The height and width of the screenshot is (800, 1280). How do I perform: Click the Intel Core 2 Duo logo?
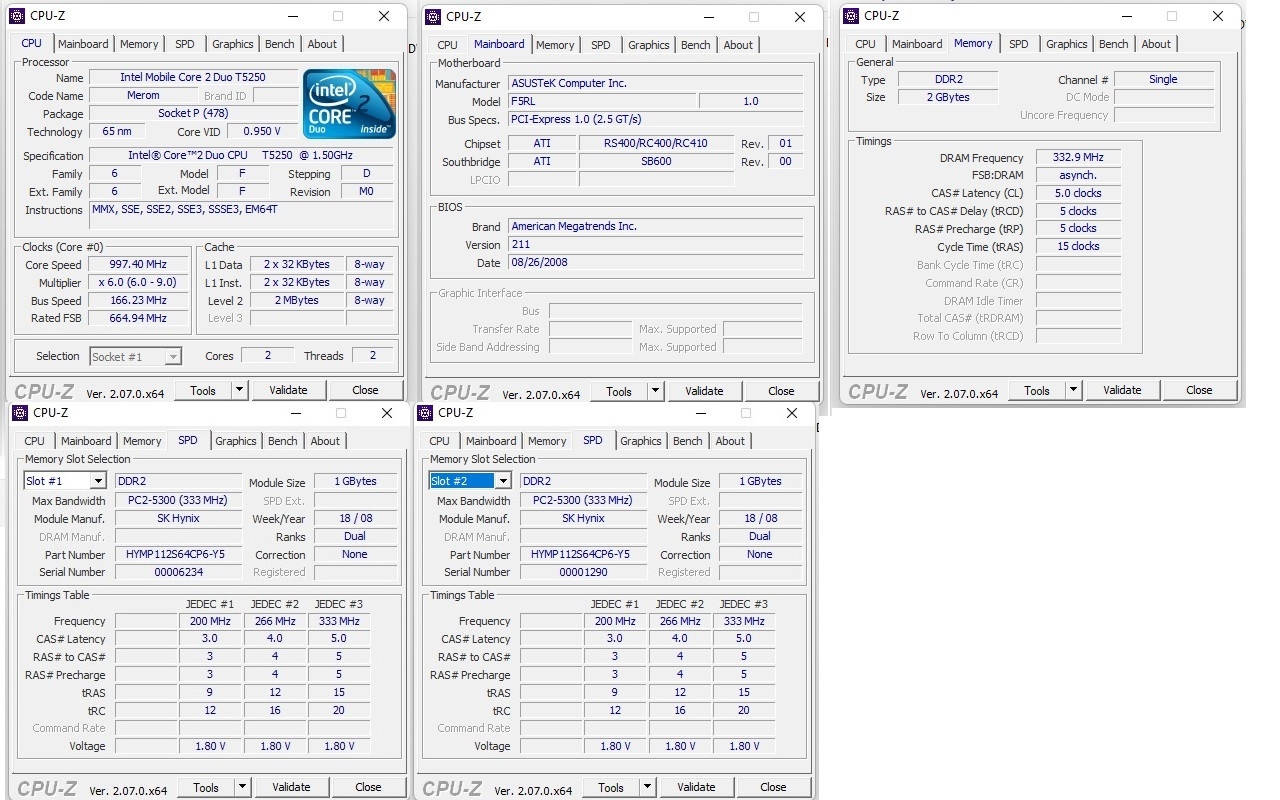349,103
